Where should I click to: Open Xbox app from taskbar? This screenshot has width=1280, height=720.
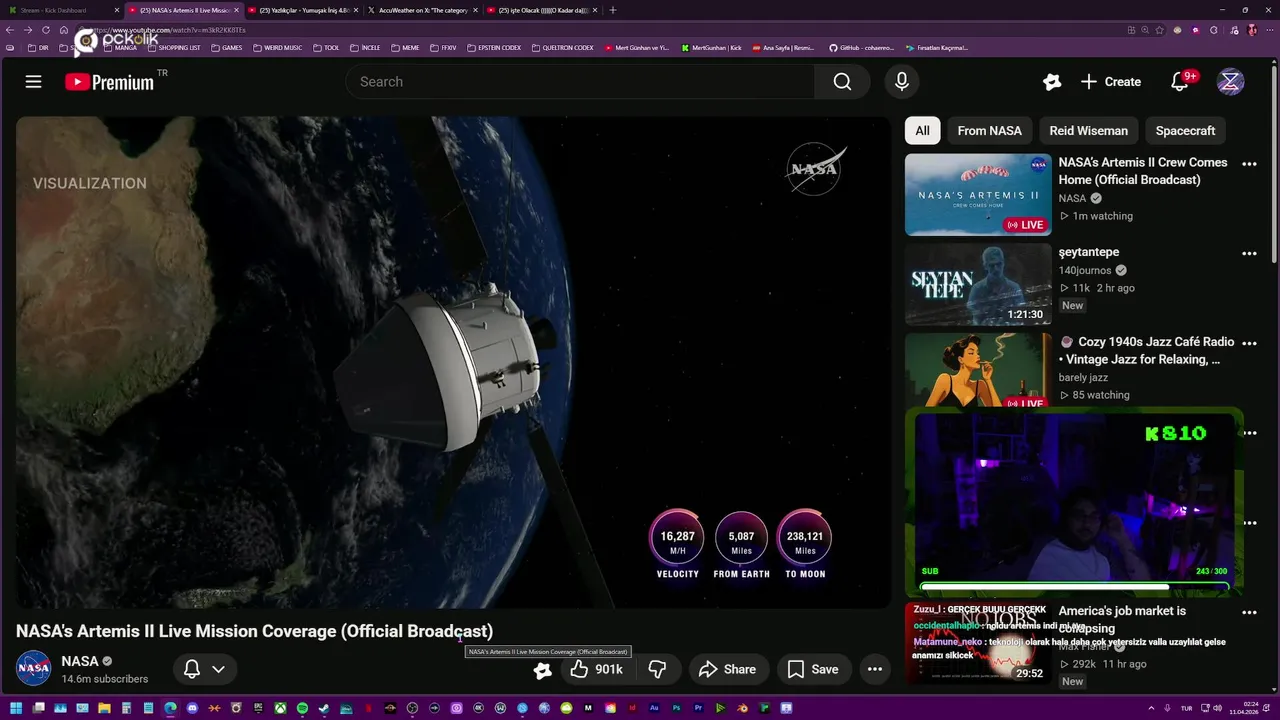280,708
